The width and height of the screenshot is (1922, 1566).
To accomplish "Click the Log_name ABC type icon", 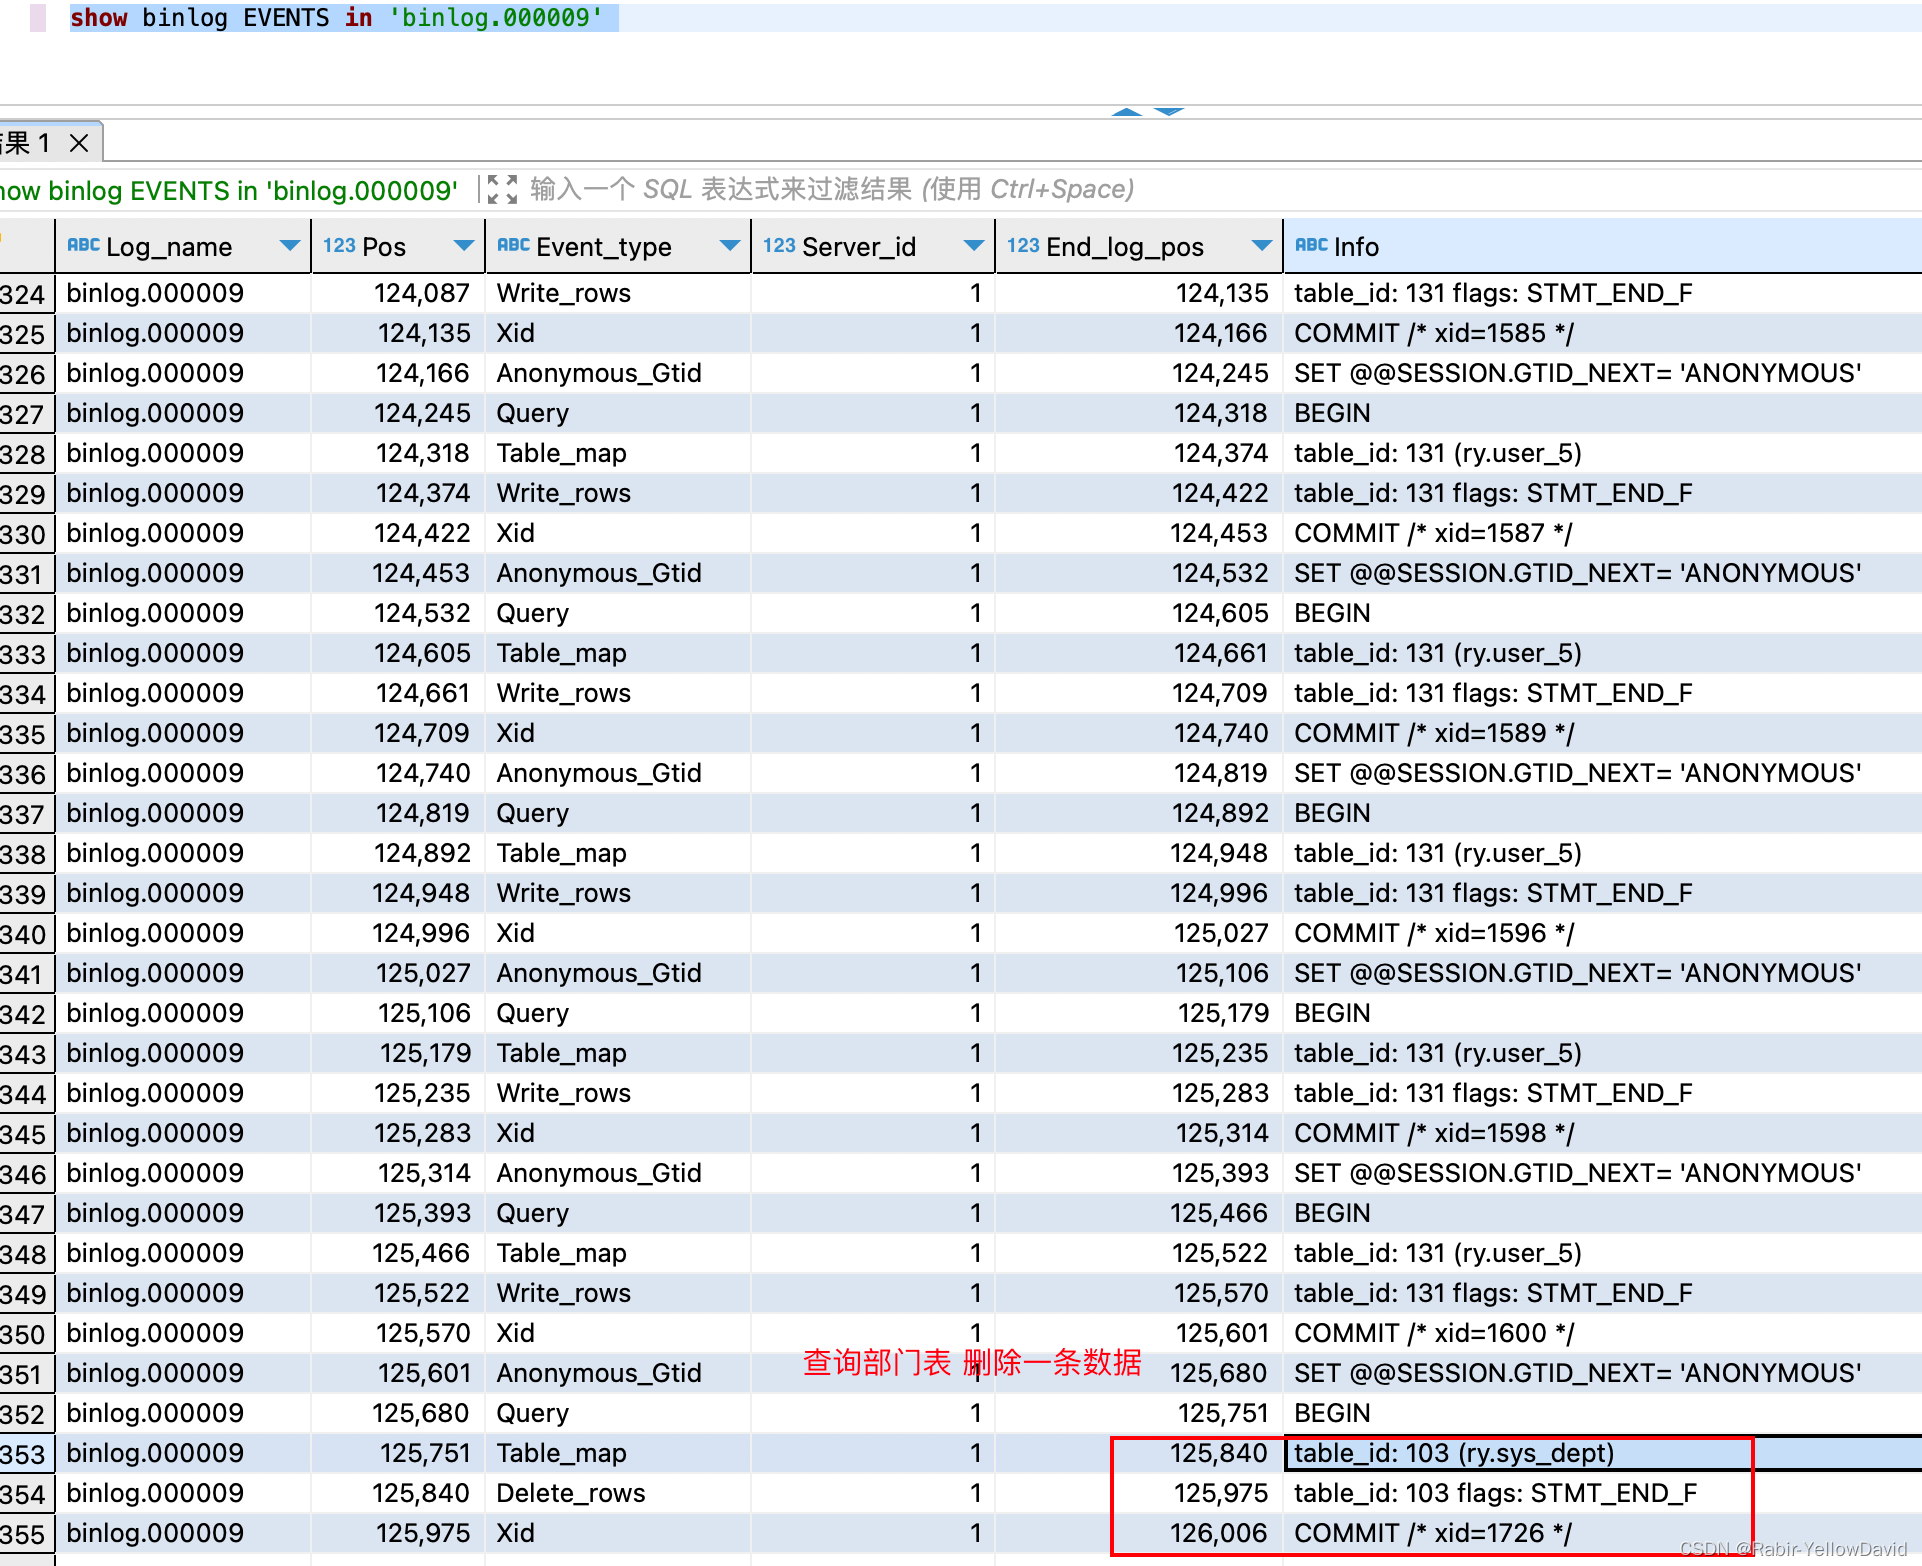I will click(83, 245).
